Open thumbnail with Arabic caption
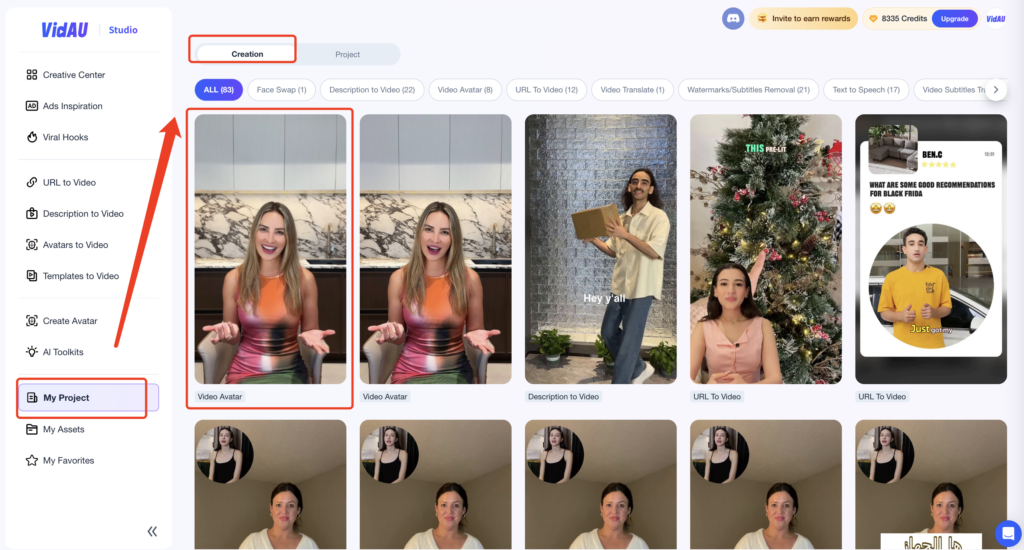This screenshot has height=550, width=1024. pyautogui.click(x=931, y=484)
